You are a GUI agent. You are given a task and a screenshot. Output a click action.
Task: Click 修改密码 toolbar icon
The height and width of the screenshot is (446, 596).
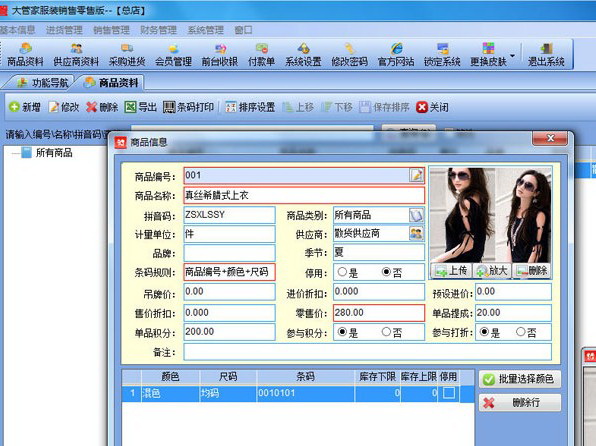[x=350, y=55]
